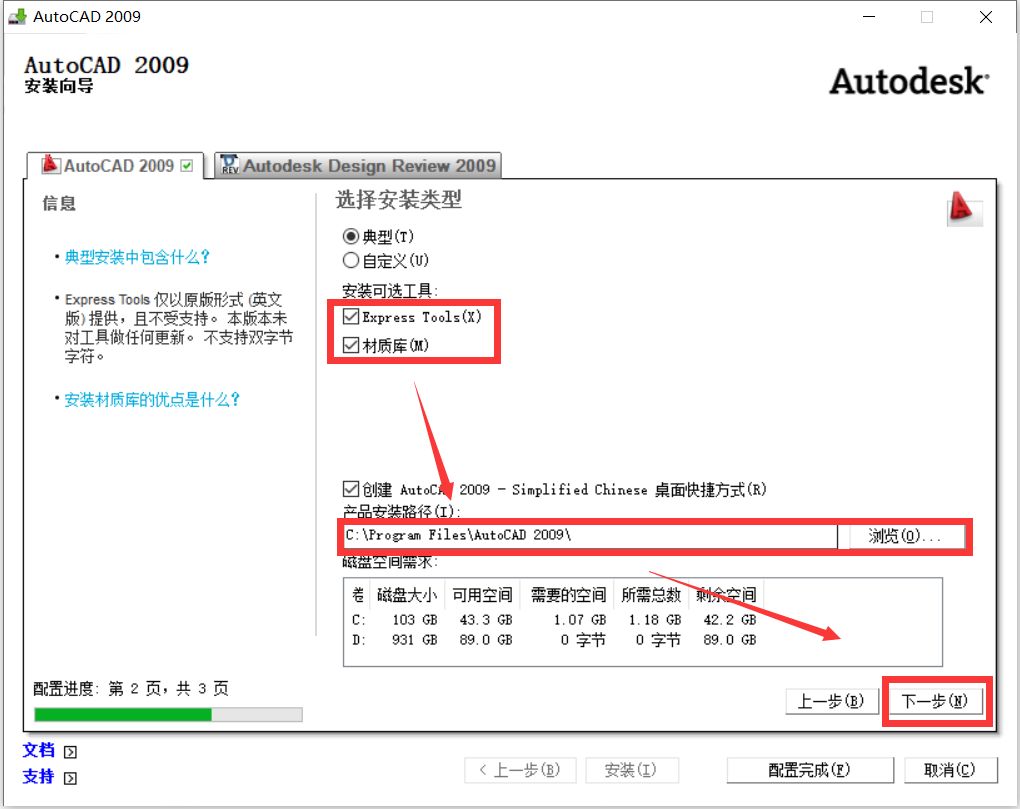This screenshot has height=809, width=1020.
Task: Click the 所需总数 column header
Action: click(651, 594)
